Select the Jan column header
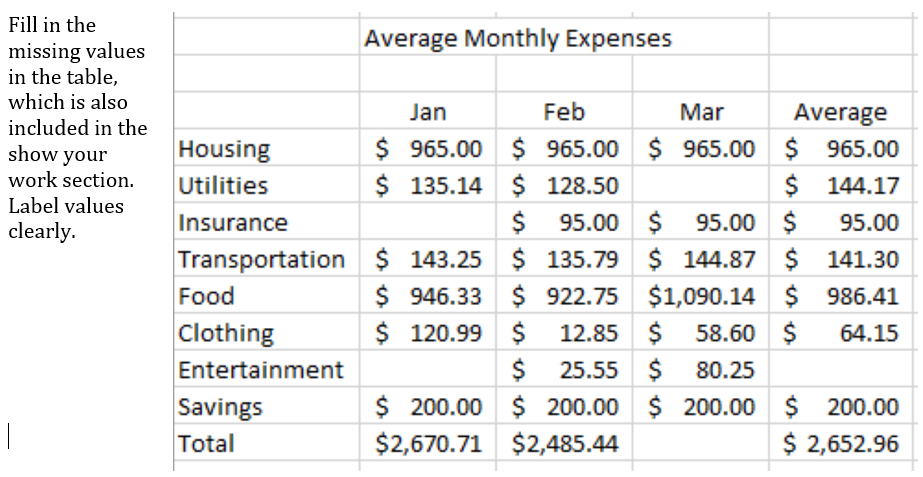The height and width of the screenshot is (477, 923). [428, 112]
